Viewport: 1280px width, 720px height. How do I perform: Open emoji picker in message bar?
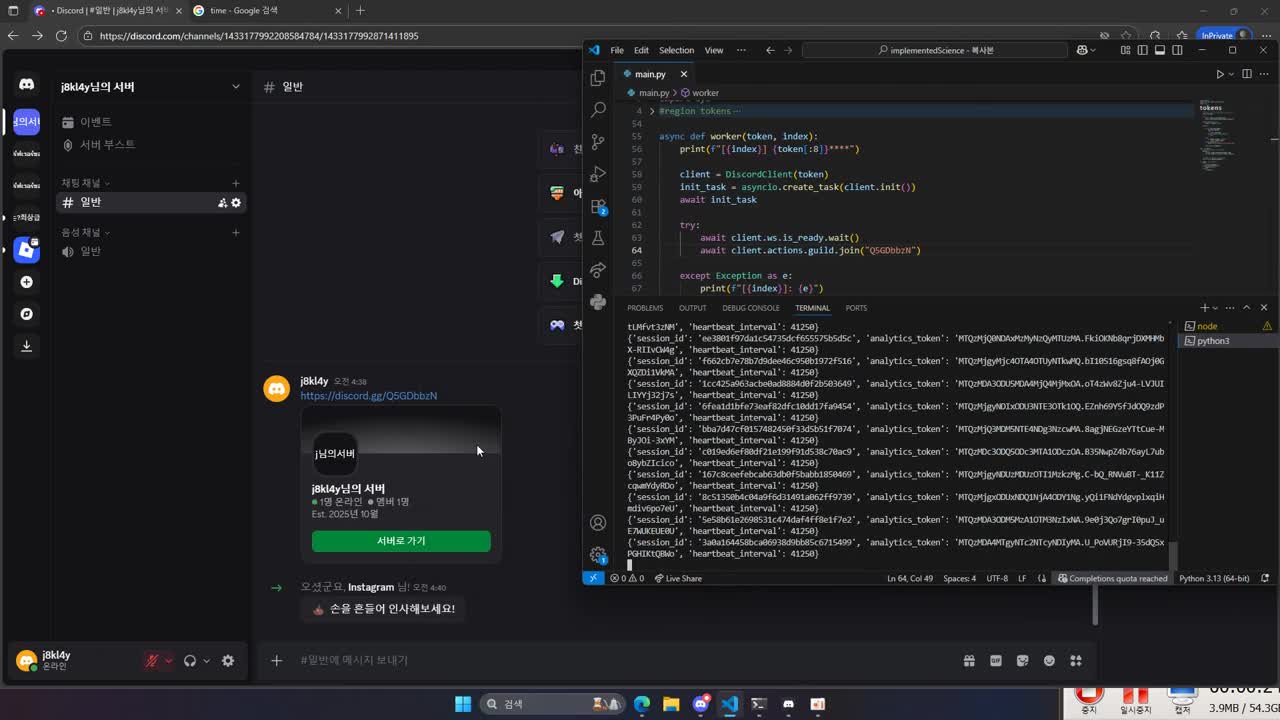(1049, 661)
